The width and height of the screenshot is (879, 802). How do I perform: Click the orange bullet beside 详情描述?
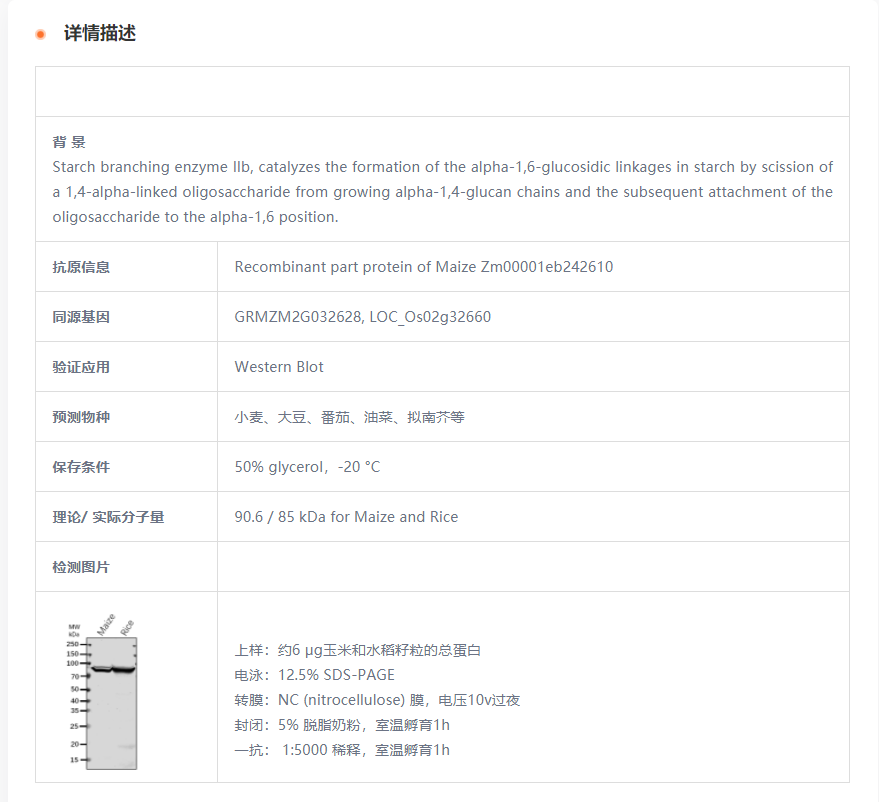(41, 34)
